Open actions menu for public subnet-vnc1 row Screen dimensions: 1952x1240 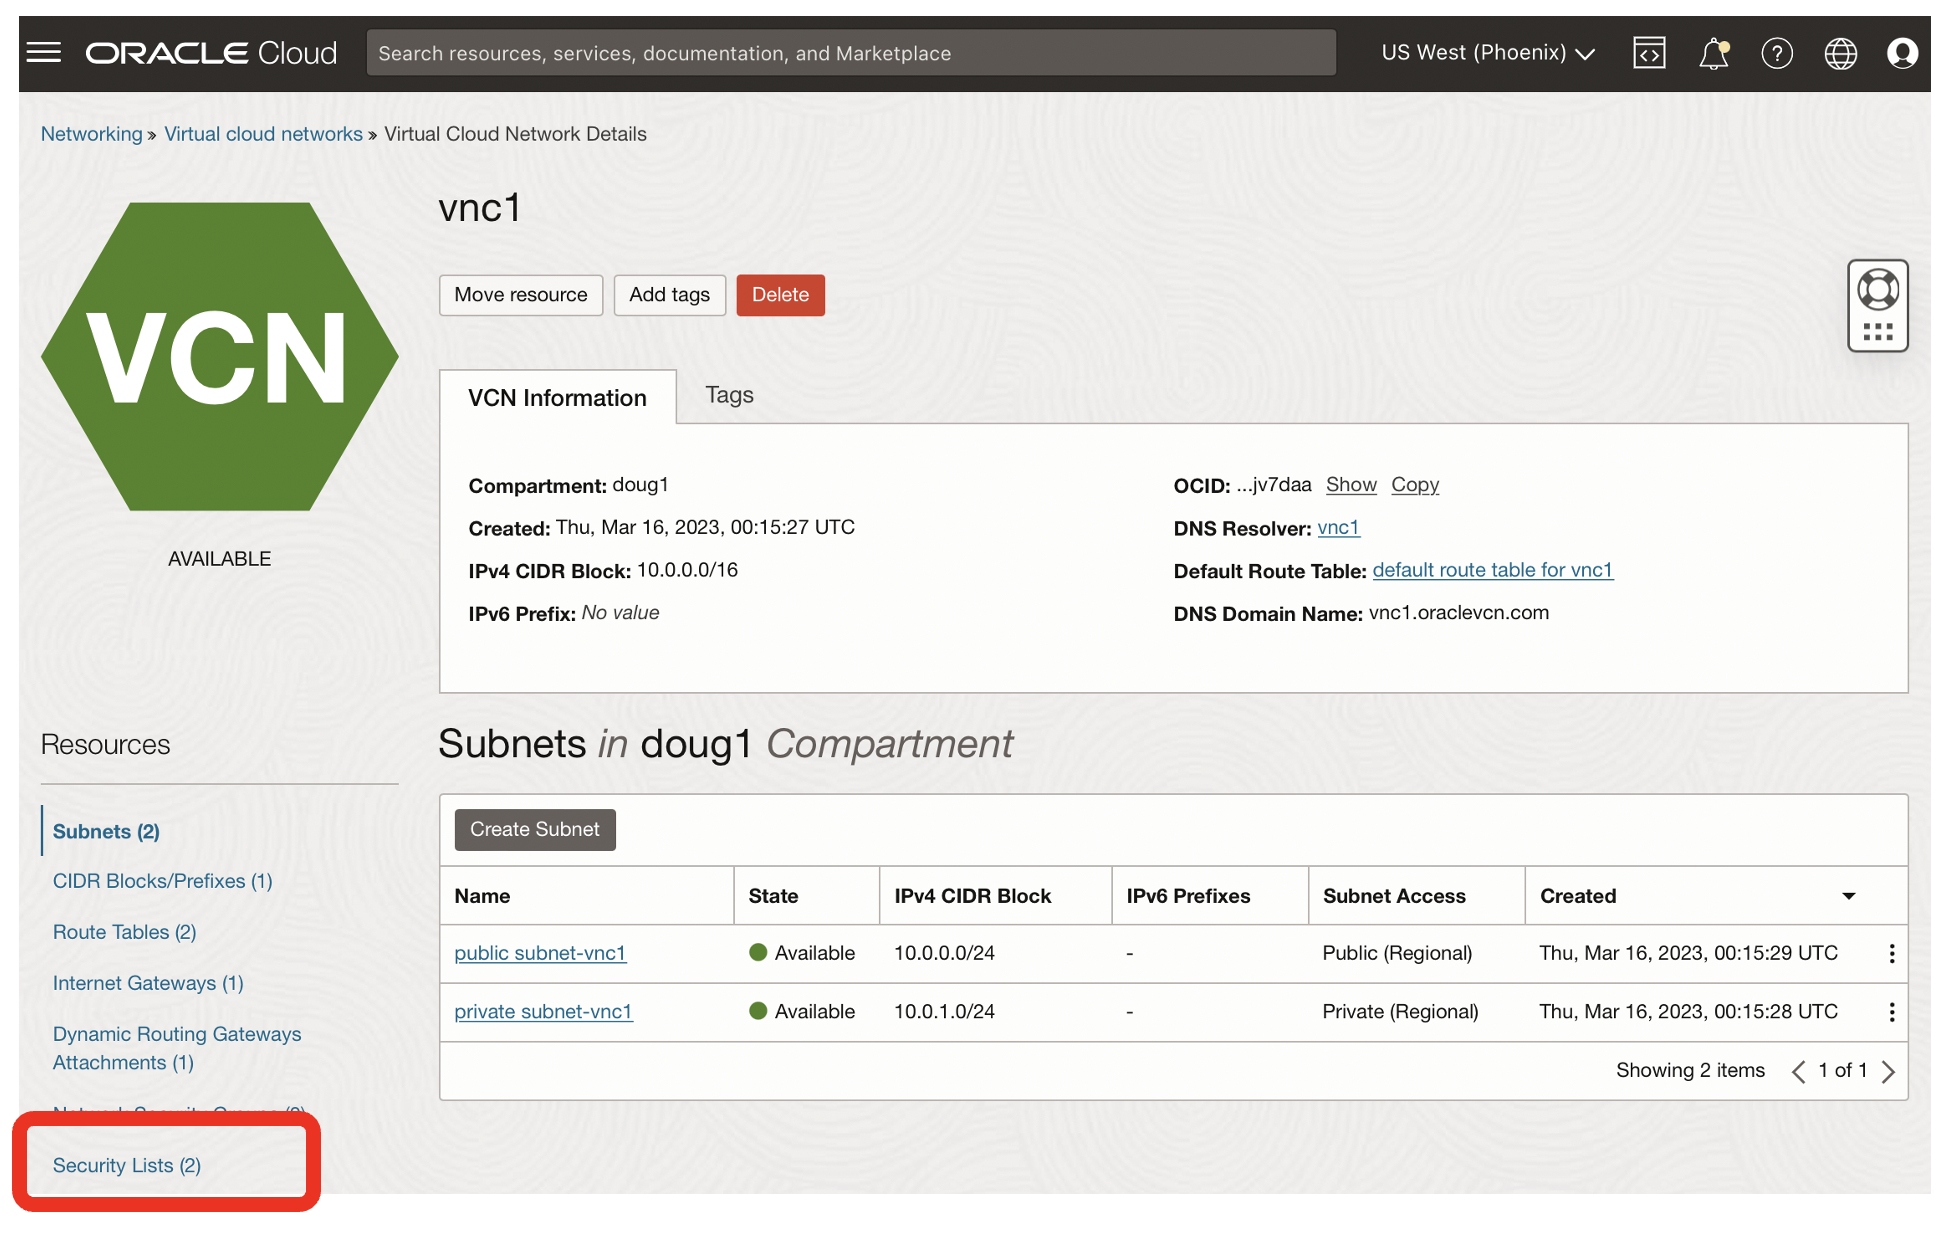(x=1891, y=954)
